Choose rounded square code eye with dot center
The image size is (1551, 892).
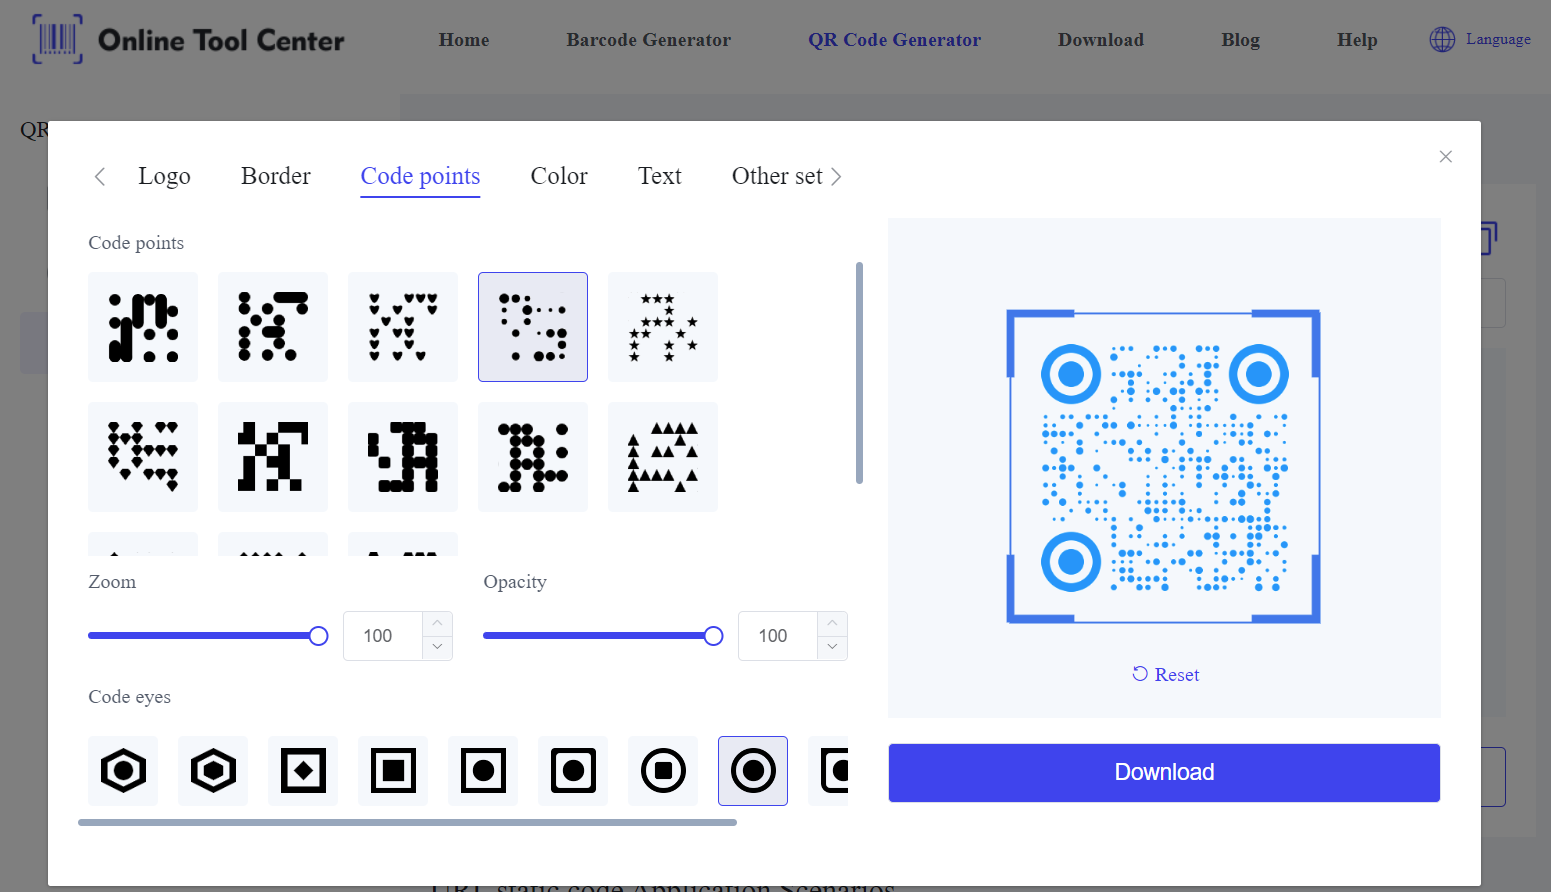(x=573, y=771)
